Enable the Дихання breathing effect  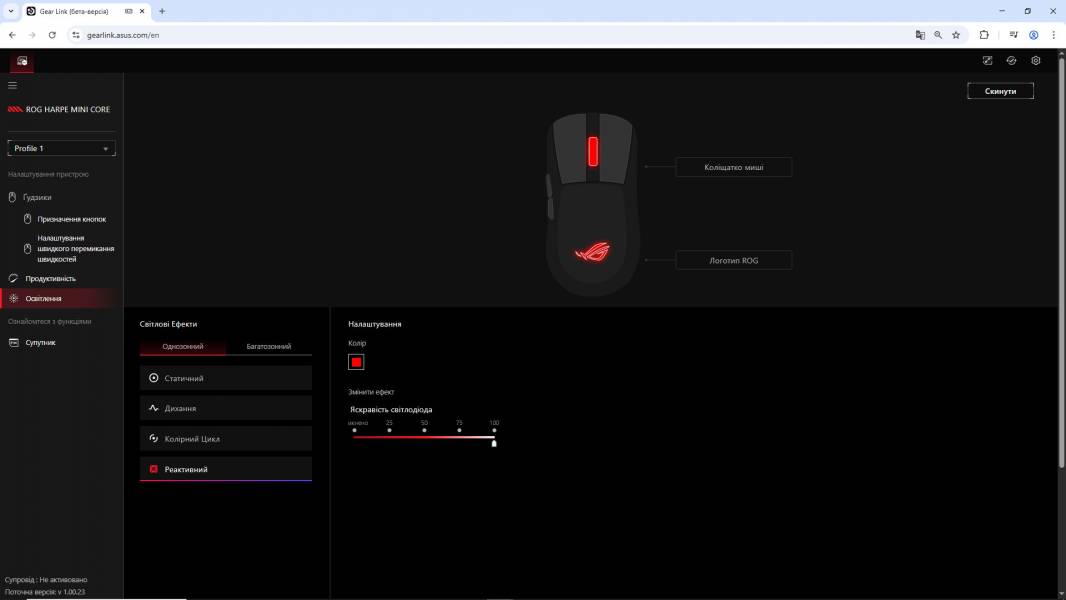[225, 408]
